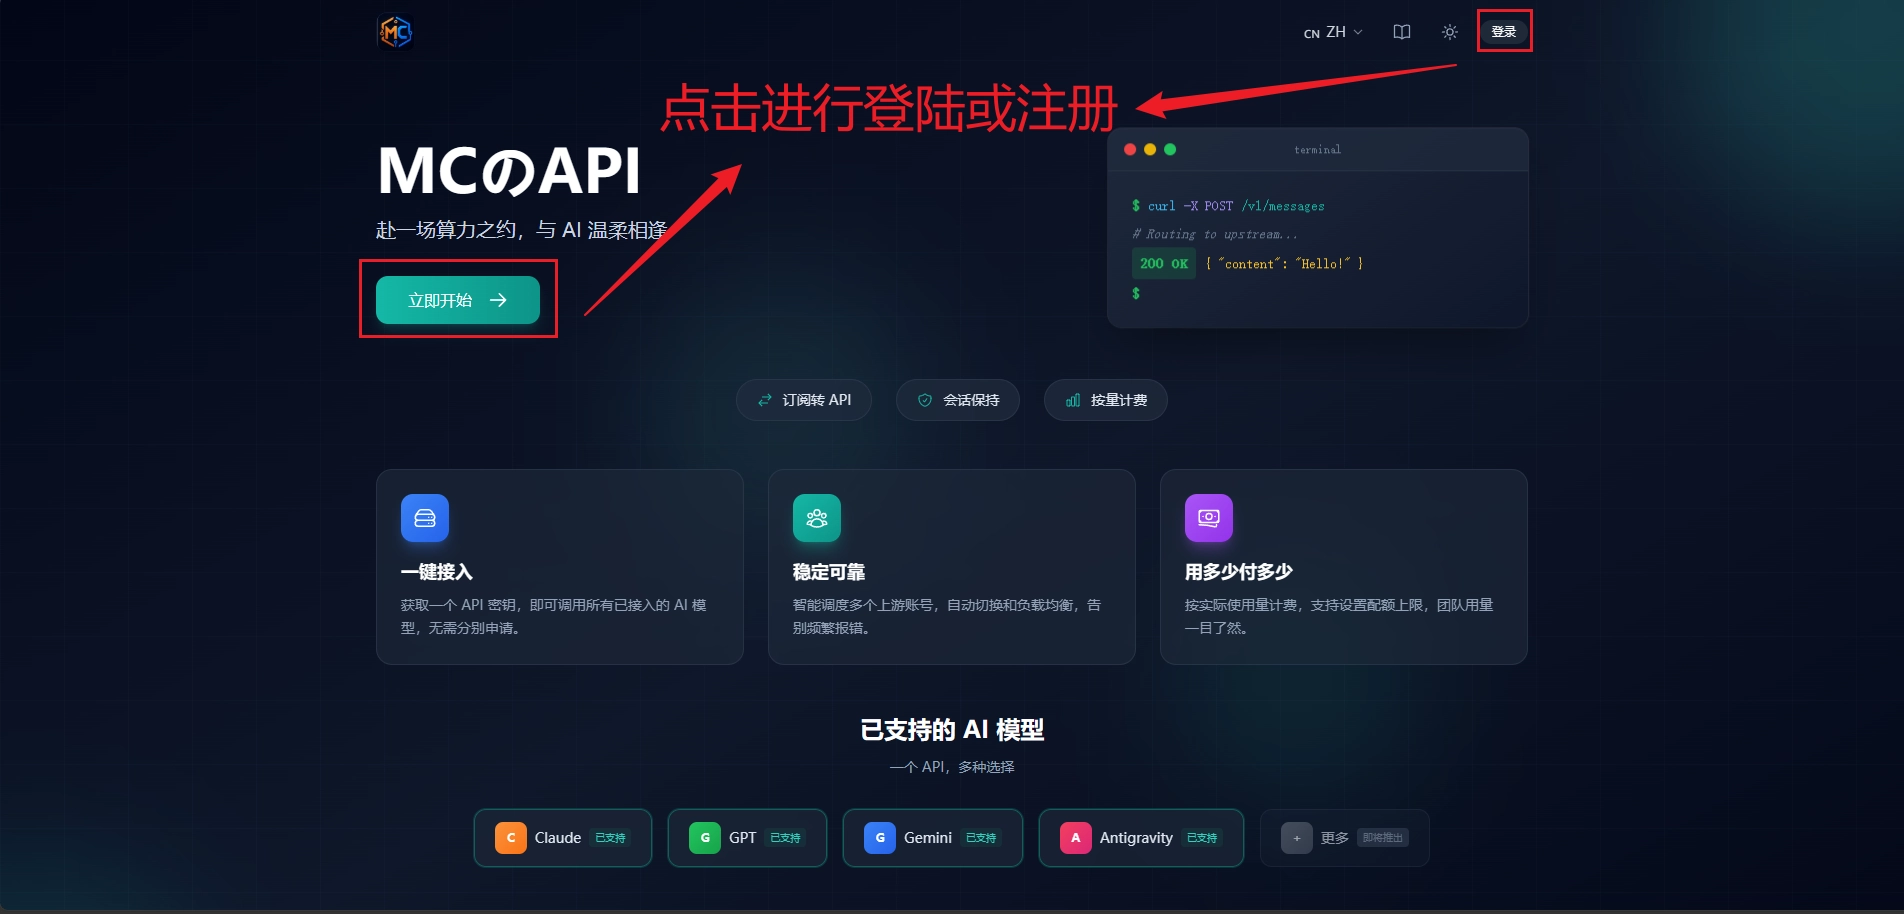Click the MC logo in the header

[x=395, y=32]
